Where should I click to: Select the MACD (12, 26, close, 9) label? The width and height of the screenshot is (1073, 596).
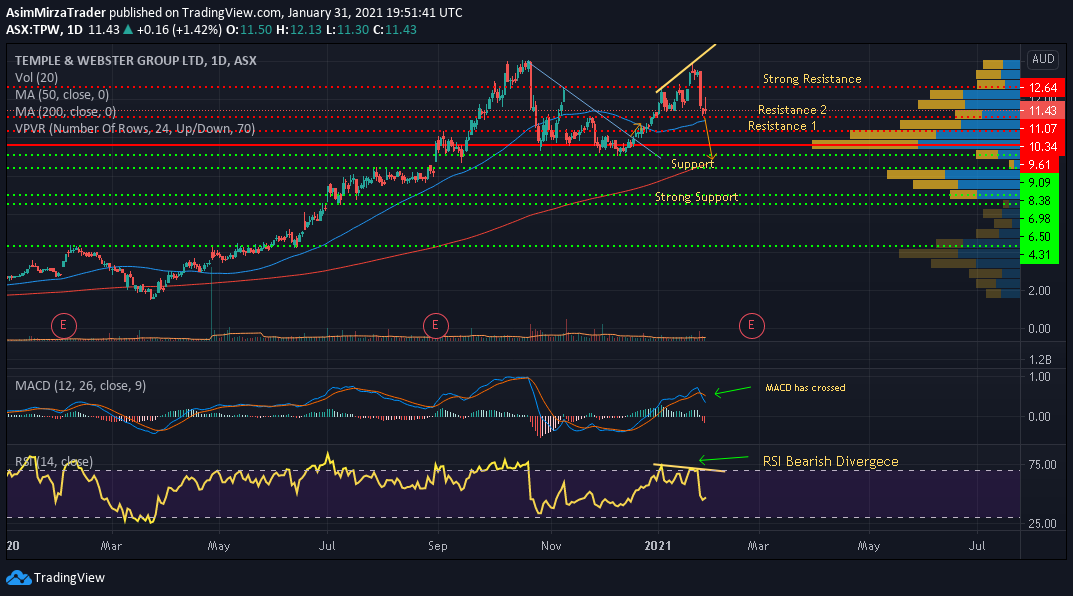coord(81,386)
